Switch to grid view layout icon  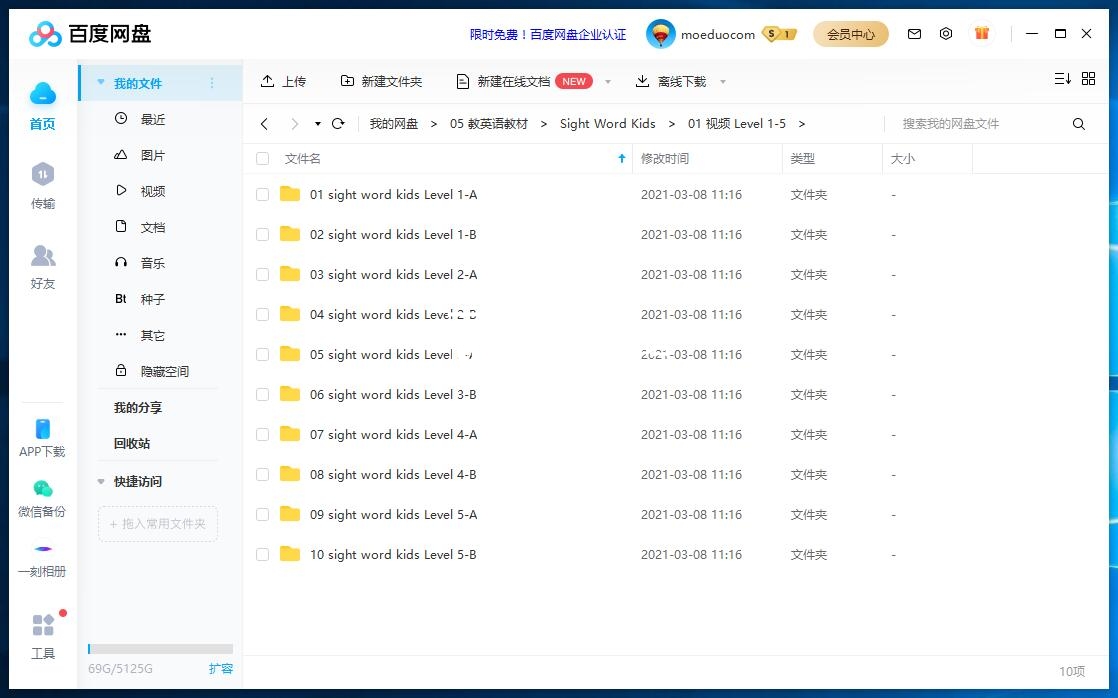pyautogui.click(x=1089, y=79)
